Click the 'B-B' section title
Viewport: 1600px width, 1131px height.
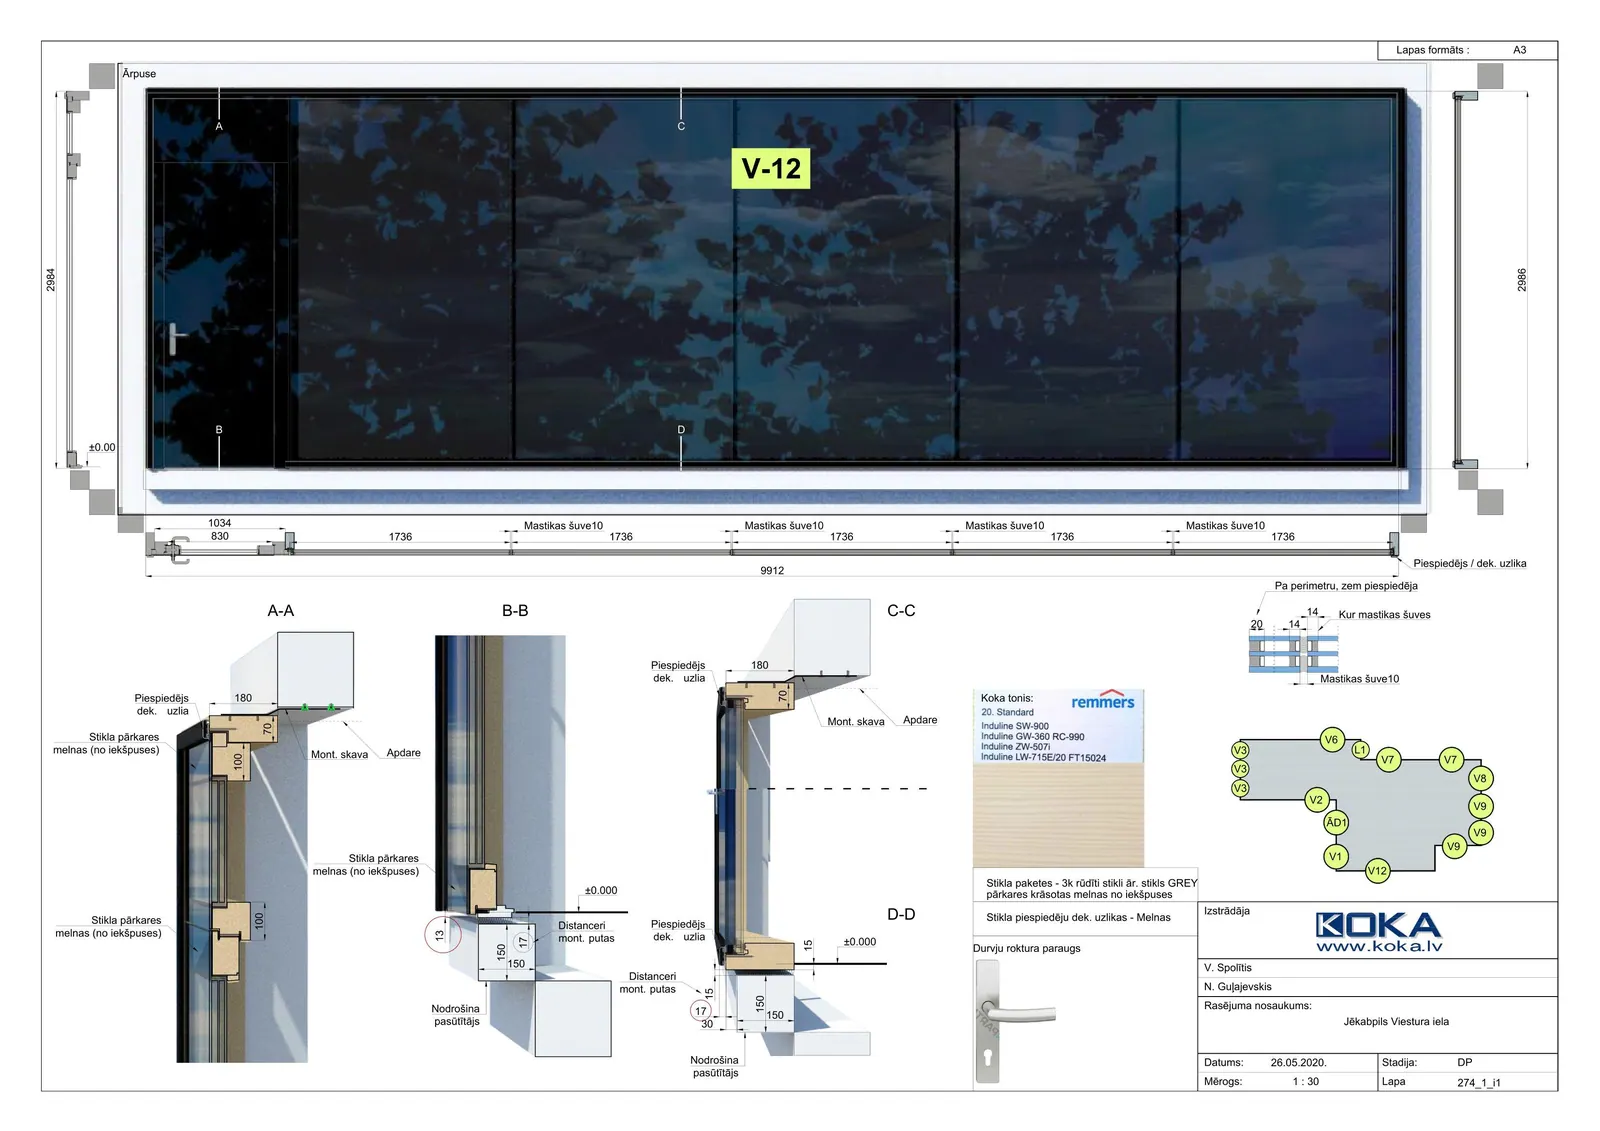[x=515, y=611]
